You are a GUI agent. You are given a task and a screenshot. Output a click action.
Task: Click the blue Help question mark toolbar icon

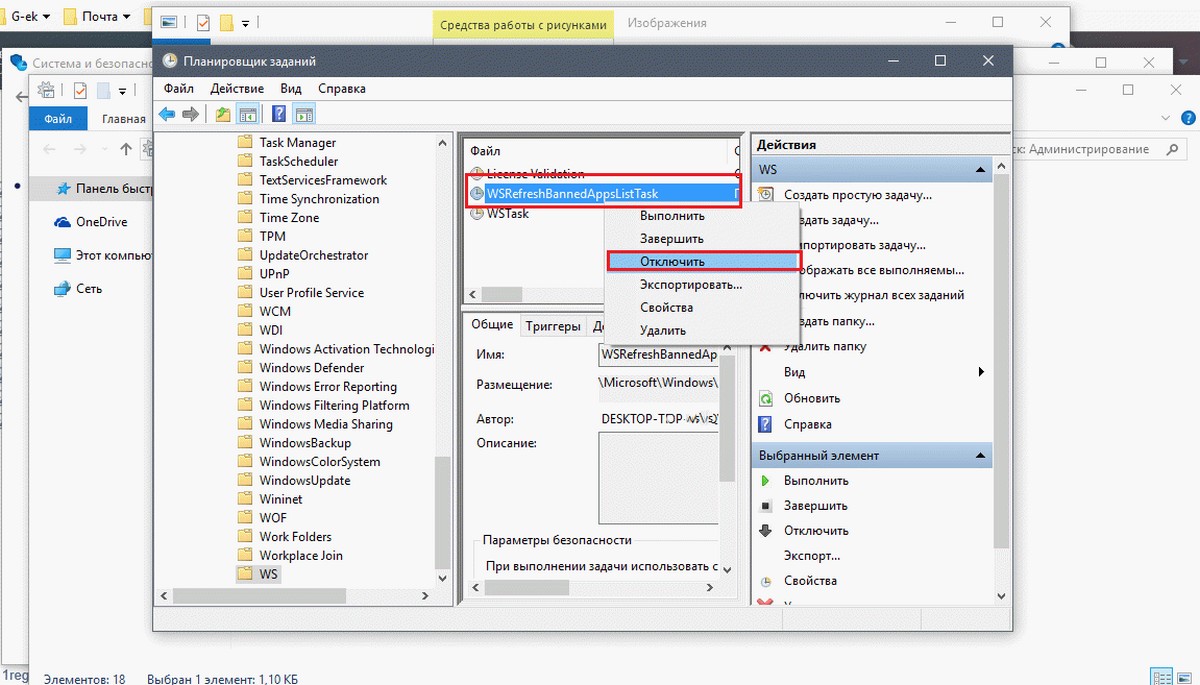click(279, 114)
